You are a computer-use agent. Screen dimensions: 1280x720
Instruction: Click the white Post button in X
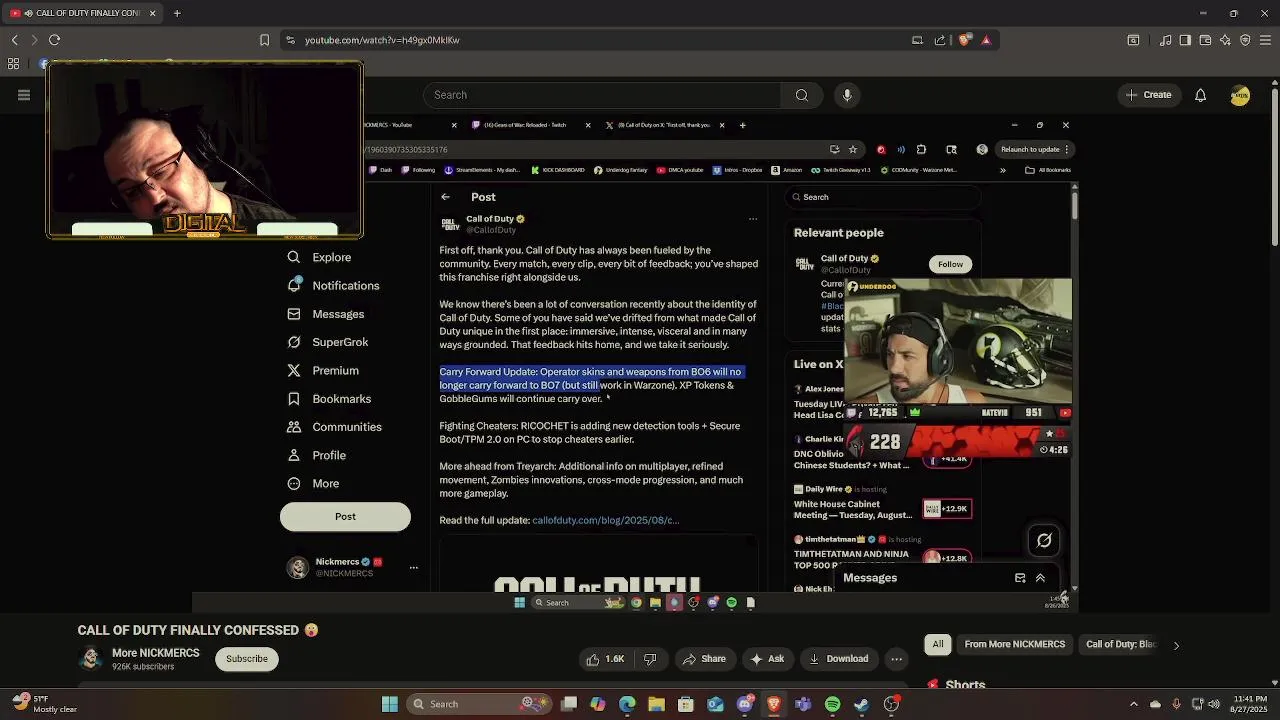(x=345, y=517)
